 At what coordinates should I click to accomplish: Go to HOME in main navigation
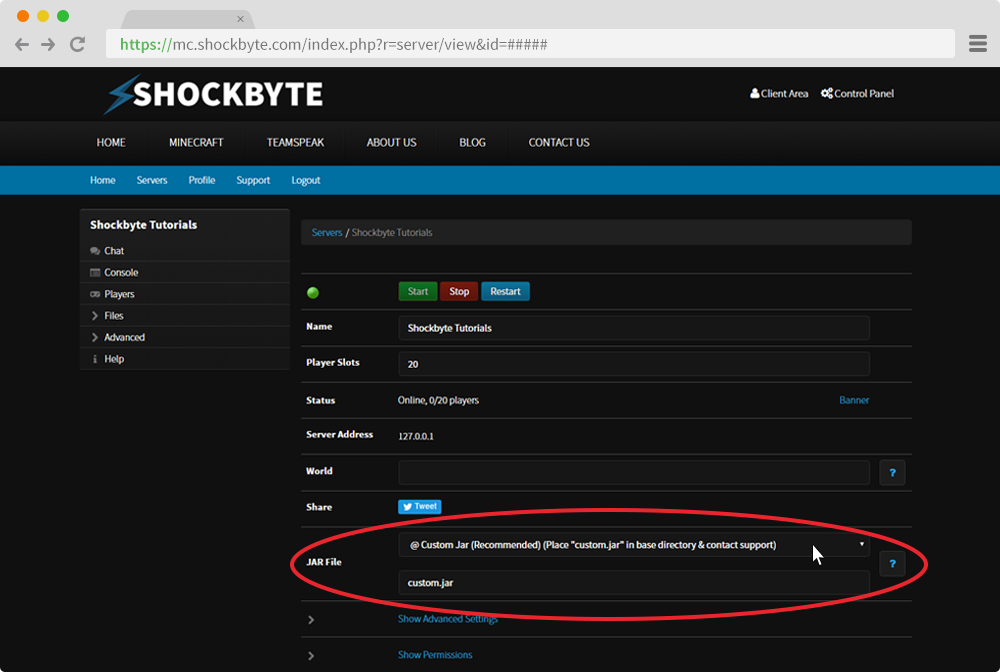tap(111, 142)
